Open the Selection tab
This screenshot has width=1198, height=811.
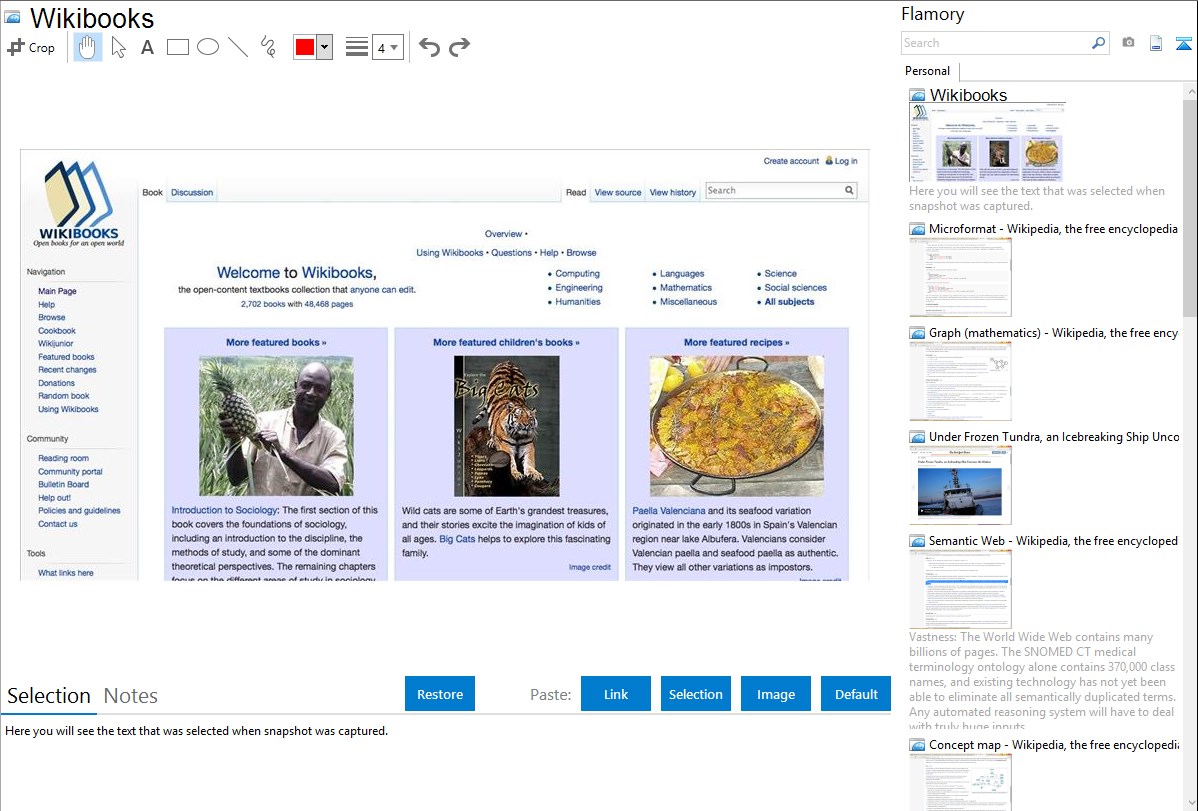click(49, 696)
